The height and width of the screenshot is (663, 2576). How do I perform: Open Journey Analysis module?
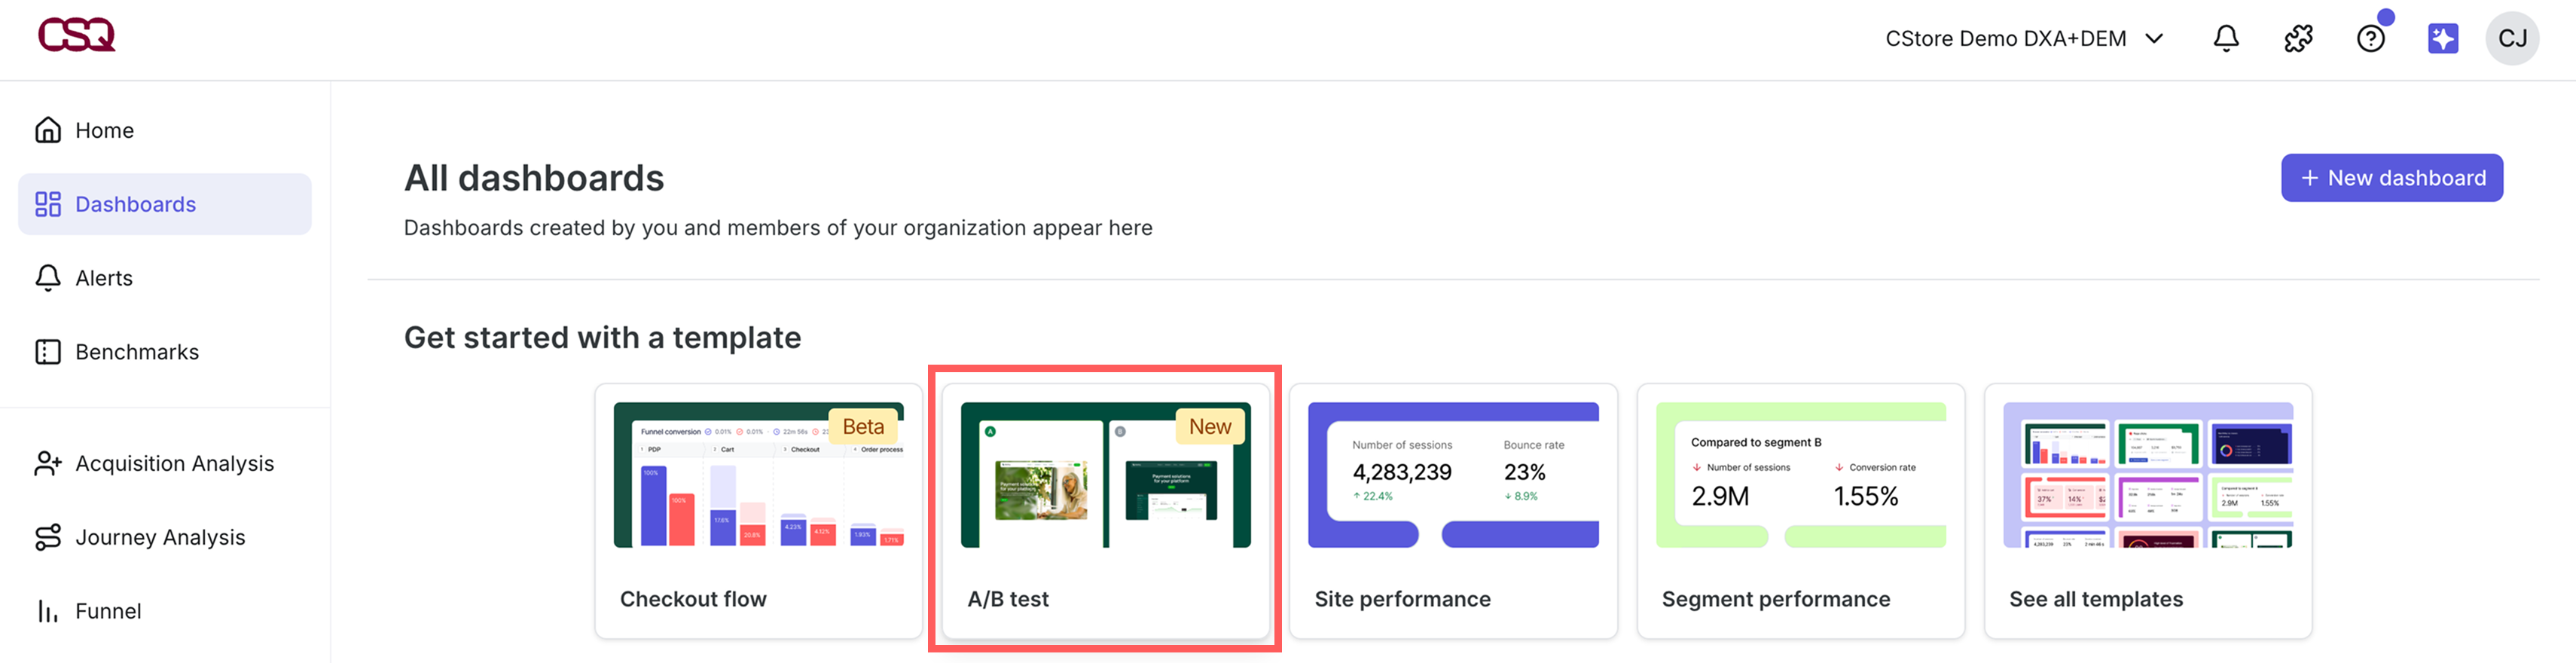(165, 537)
